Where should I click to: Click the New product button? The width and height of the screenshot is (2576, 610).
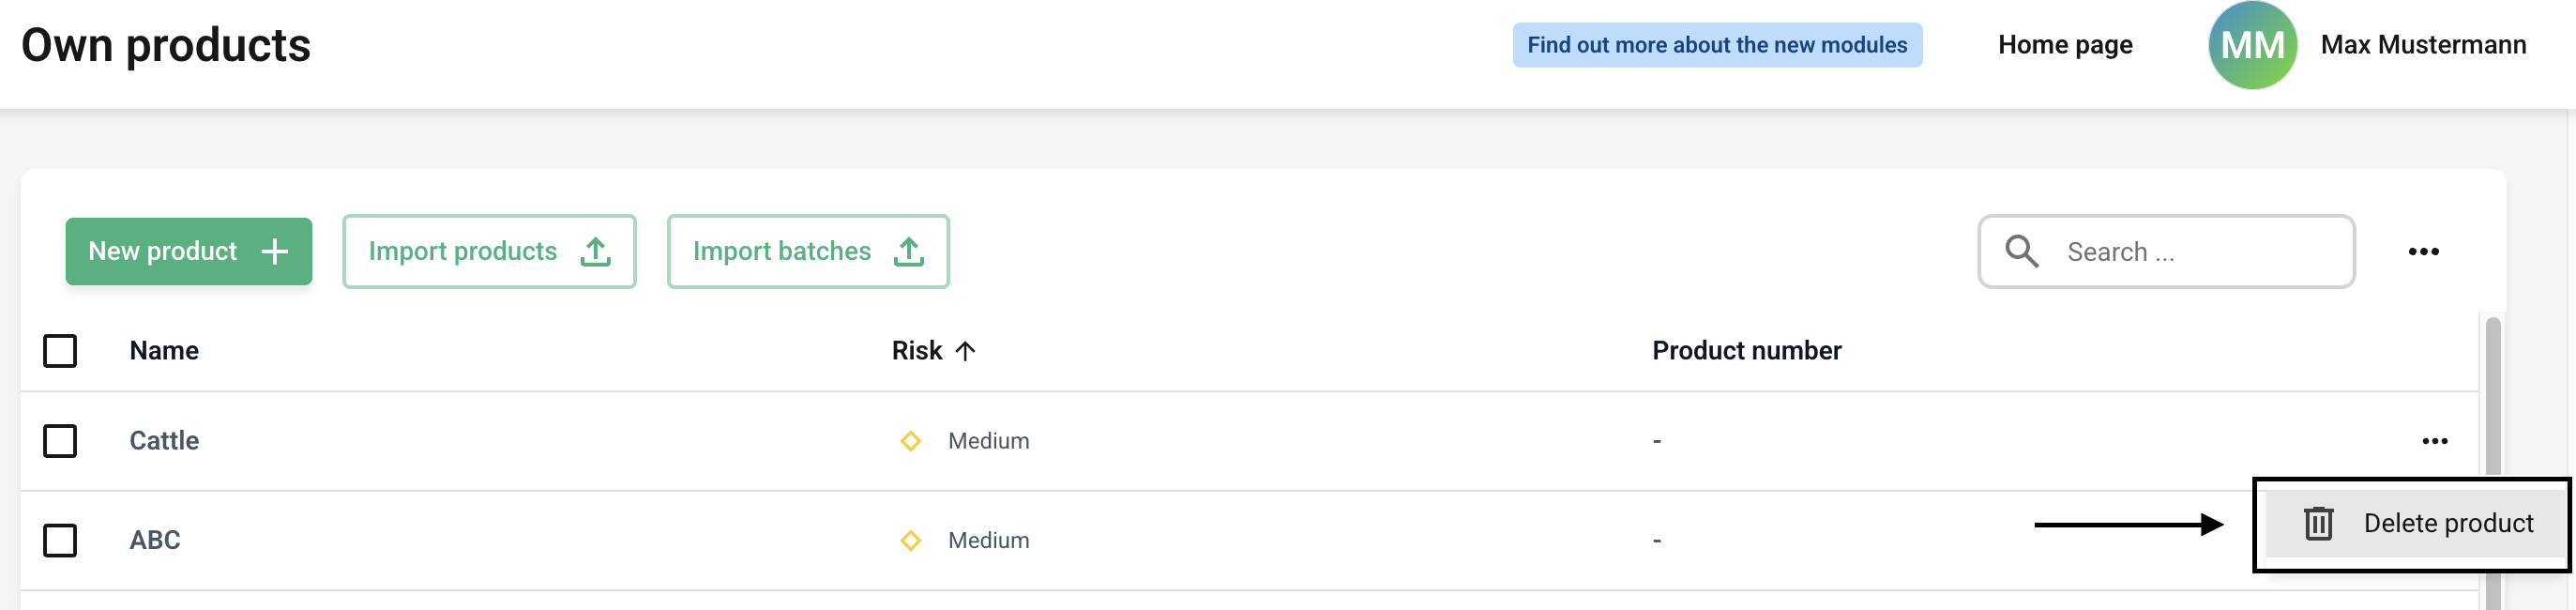tap(164, 251)
